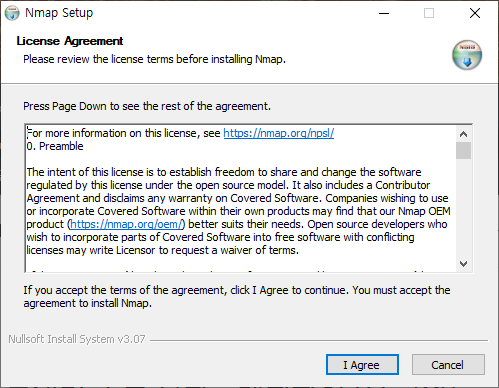Image resolution: width=499 pixels, height=388 pixels.
Task: Click the 'Nullsoft Install System v3.07' label
Action: click(x=77, y=339)
